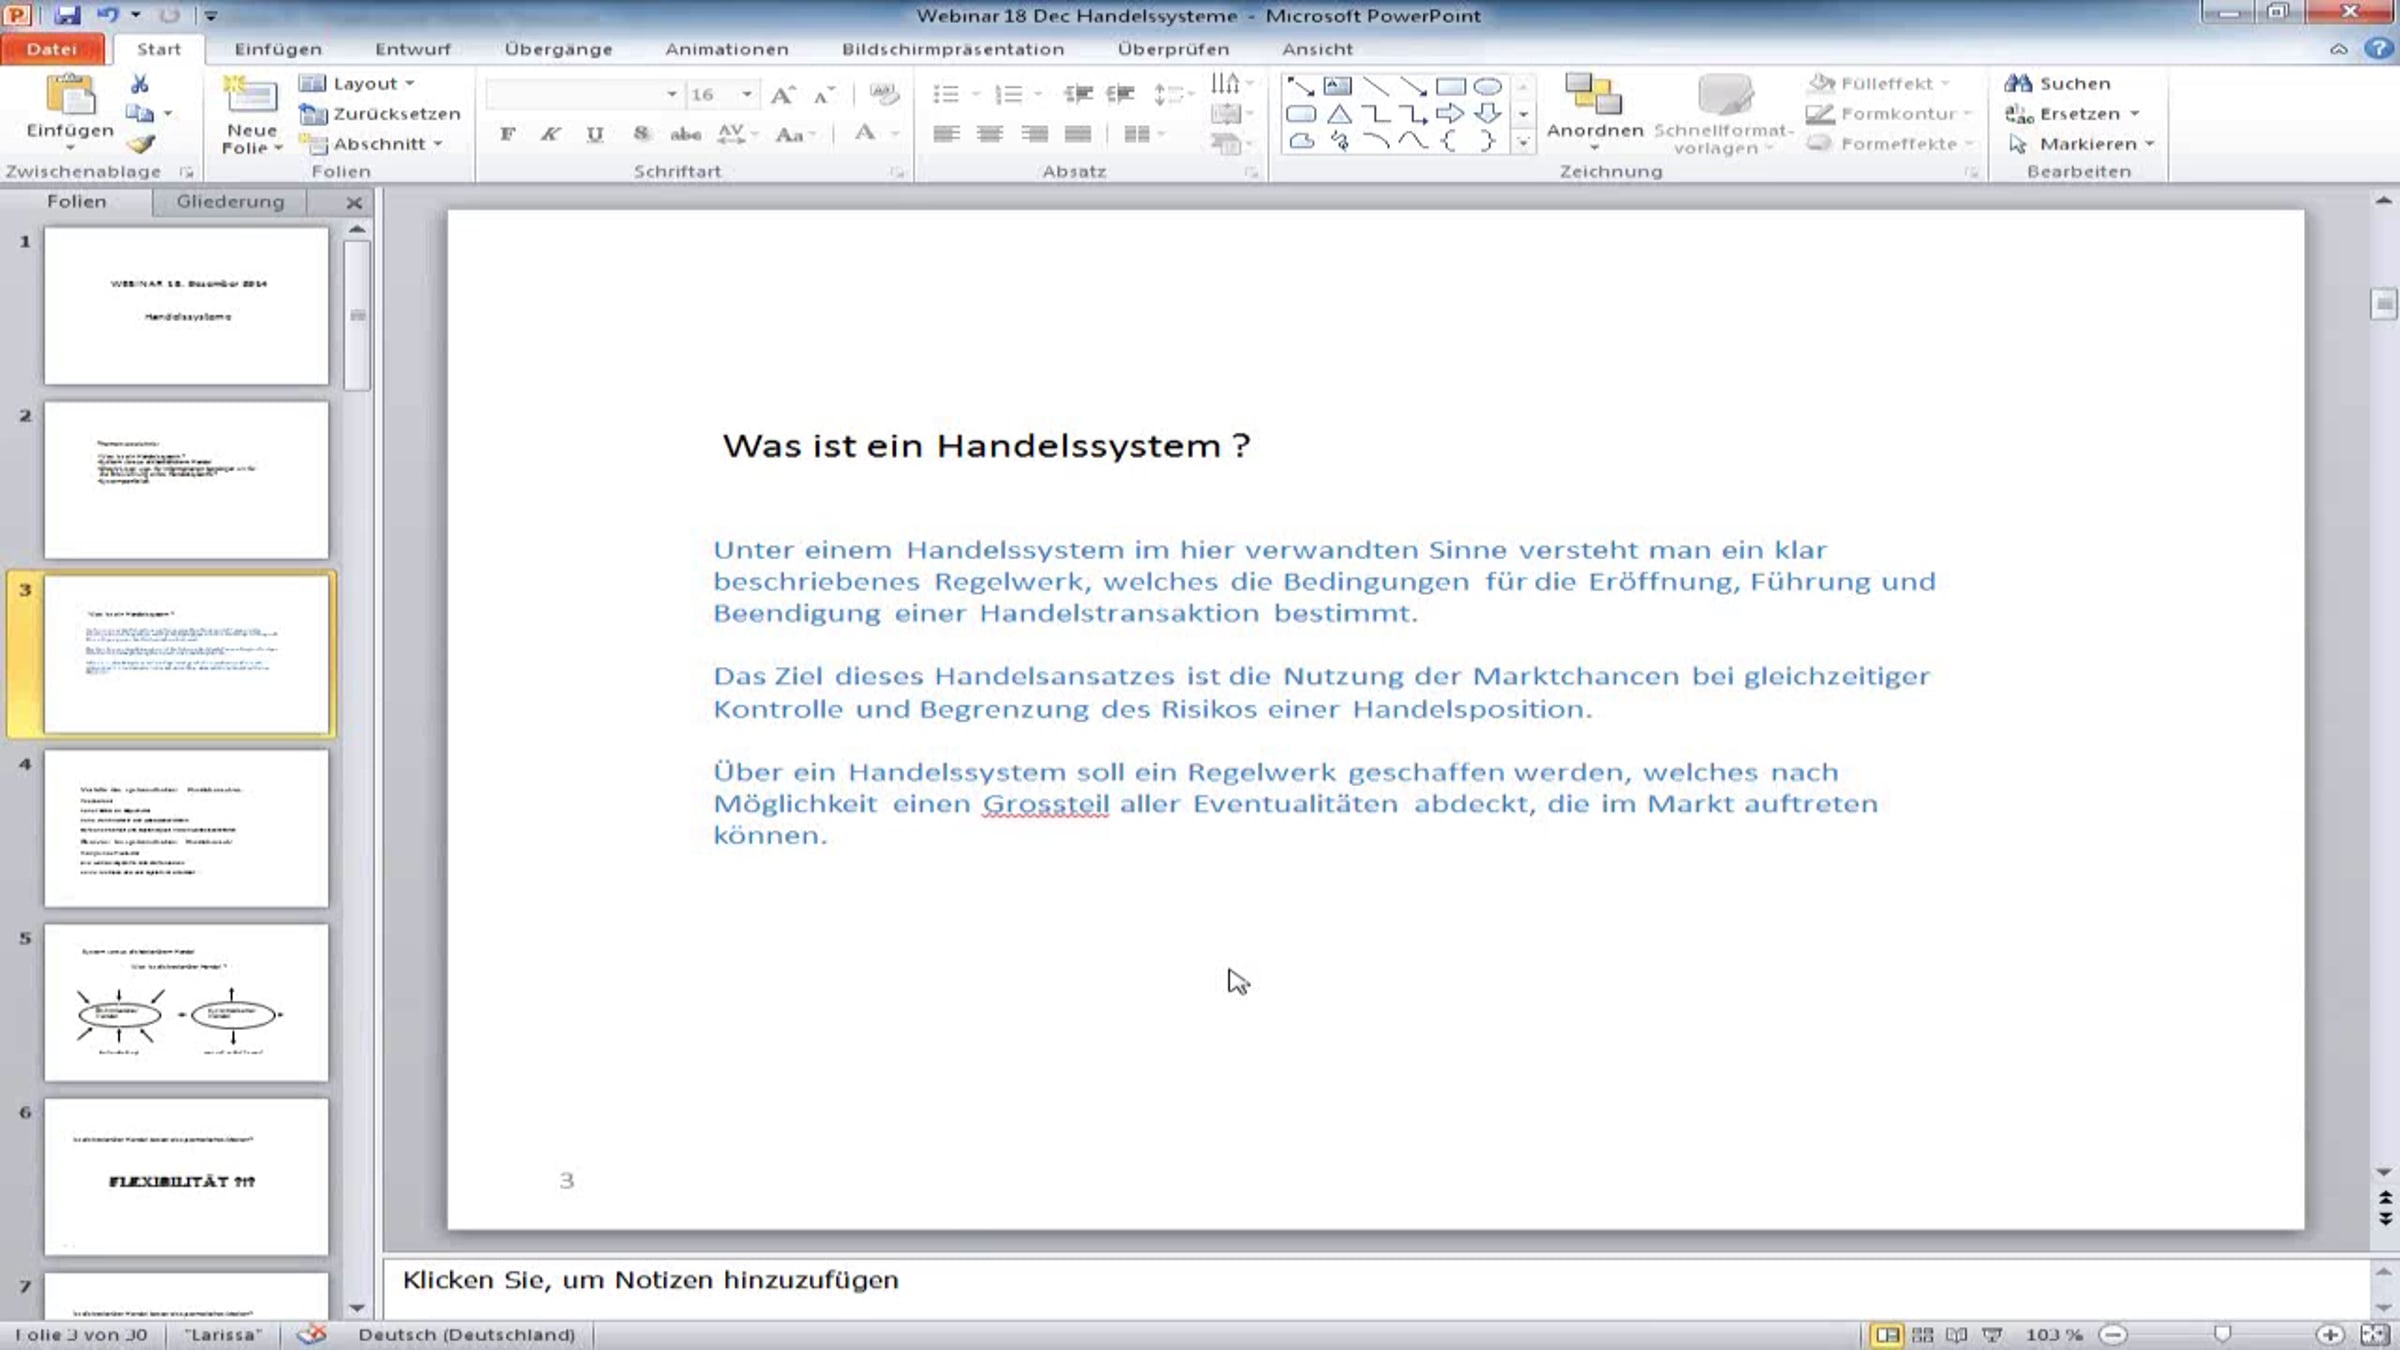Toggle italic formatting (K)
The image size is (2400, 1350).
click(550, 134)
